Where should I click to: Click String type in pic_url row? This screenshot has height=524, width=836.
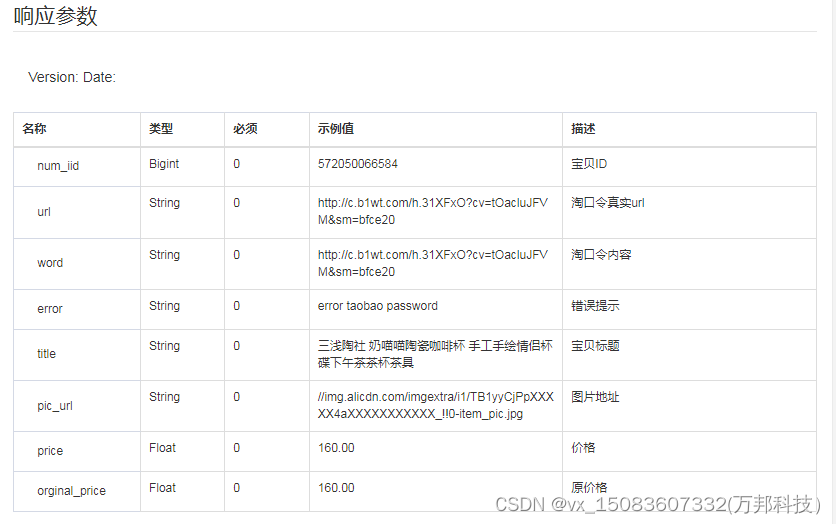point(165,397)
